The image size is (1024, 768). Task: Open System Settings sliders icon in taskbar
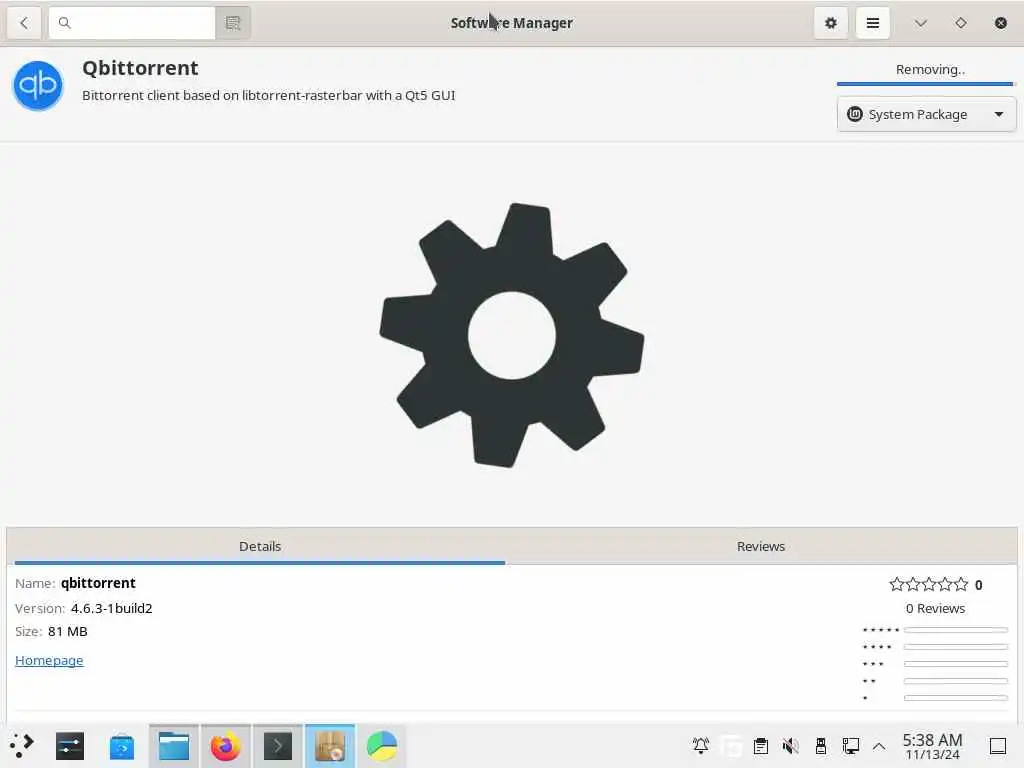(70, 746)
